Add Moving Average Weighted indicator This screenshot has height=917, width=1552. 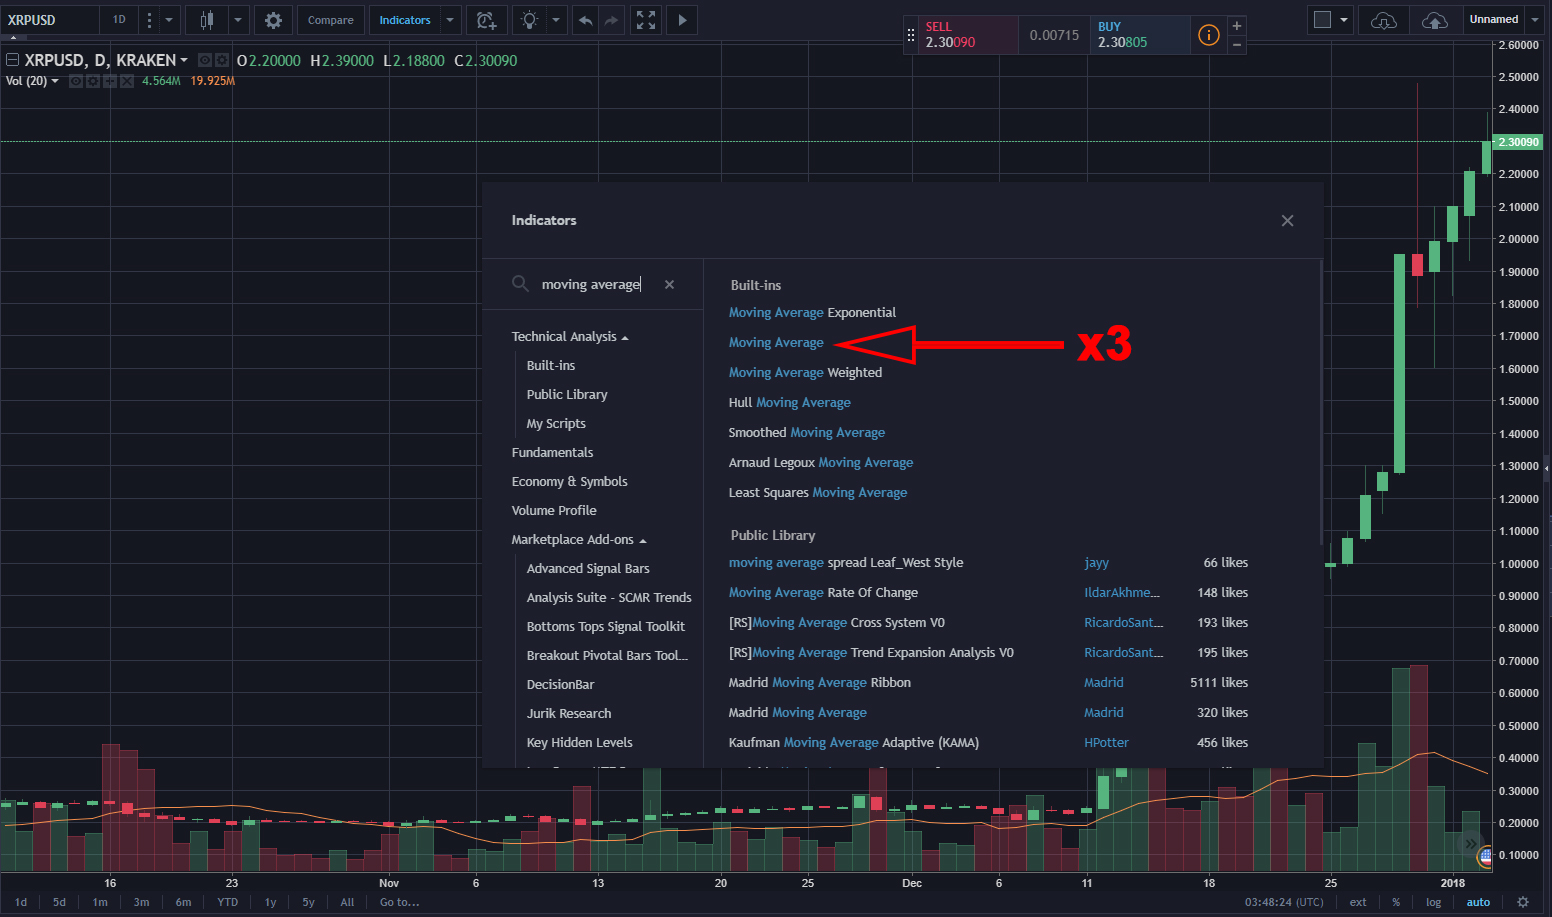(805, 373)
